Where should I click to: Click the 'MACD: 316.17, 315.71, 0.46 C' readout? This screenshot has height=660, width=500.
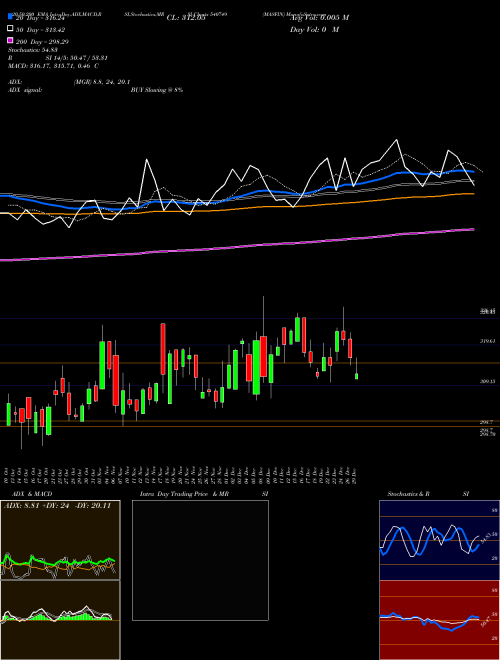tap(53, 66)
